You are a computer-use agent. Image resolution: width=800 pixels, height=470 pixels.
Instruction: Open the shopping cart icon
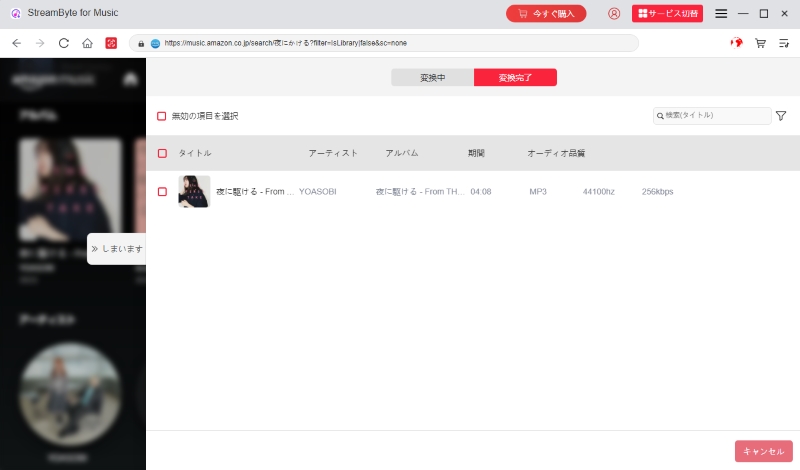[760, 43]
